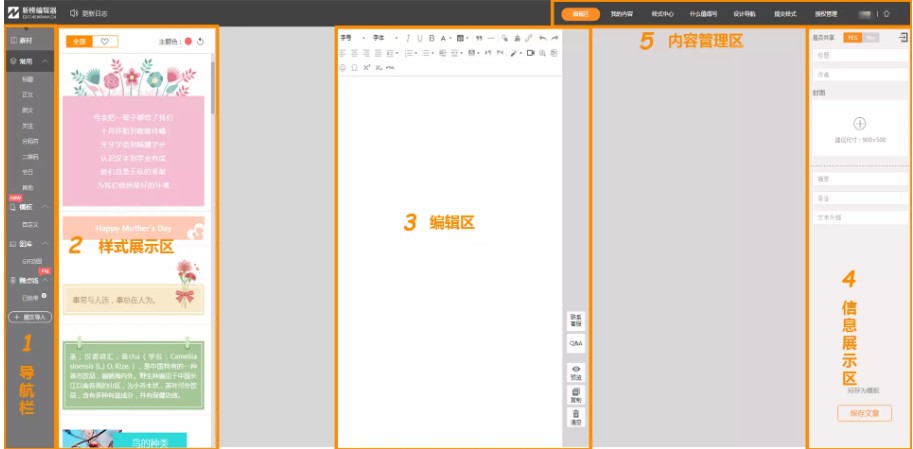This screenshot has width=913, height=449.
Task: Apply subscript formatting
Action: click(379, 68)
